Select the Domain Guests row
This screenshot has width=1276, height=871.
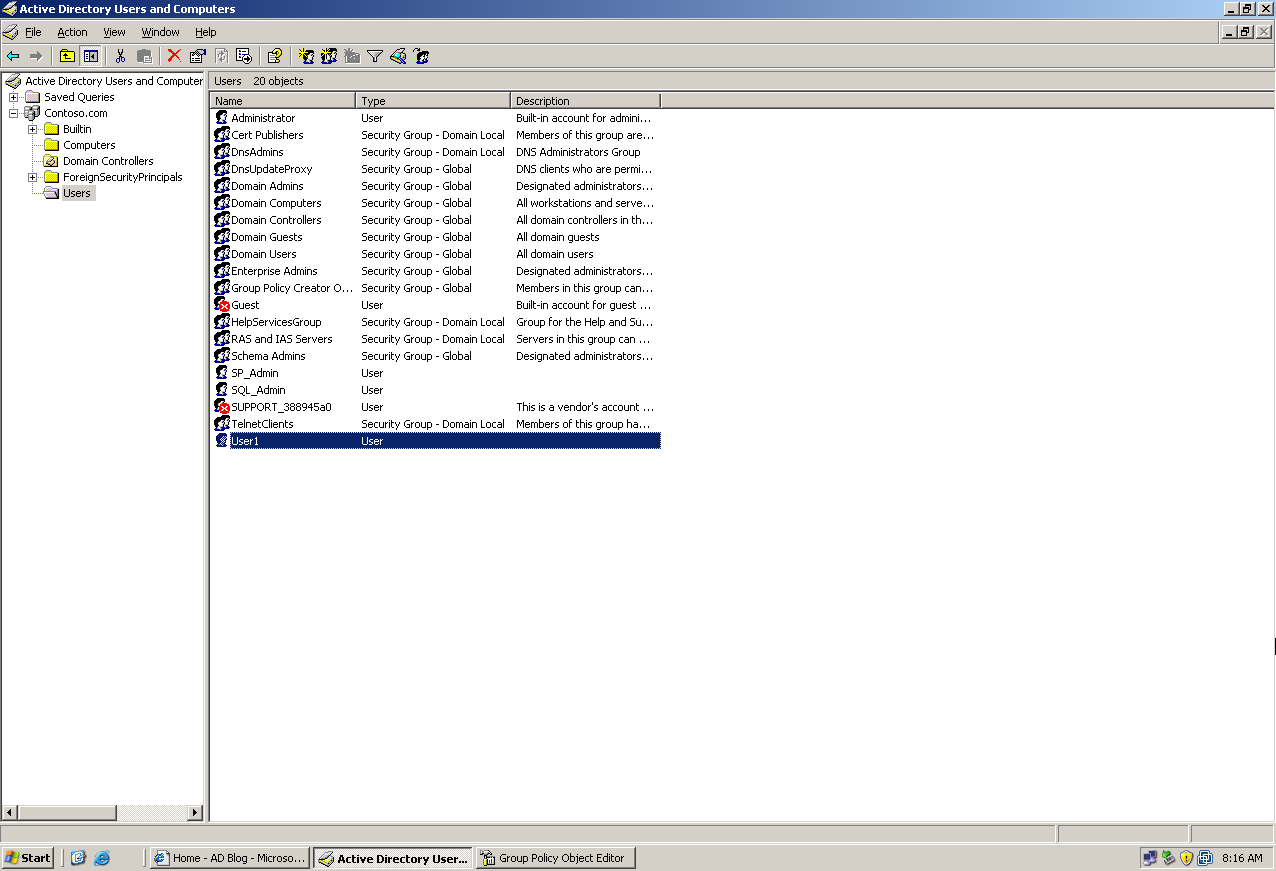point(436,237)
